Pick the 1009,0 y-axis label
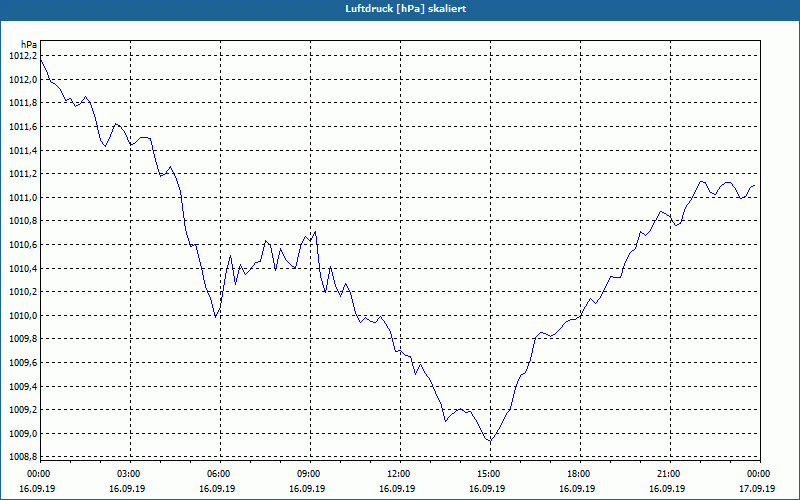800x500 pixels. click(x=23, y=433)
